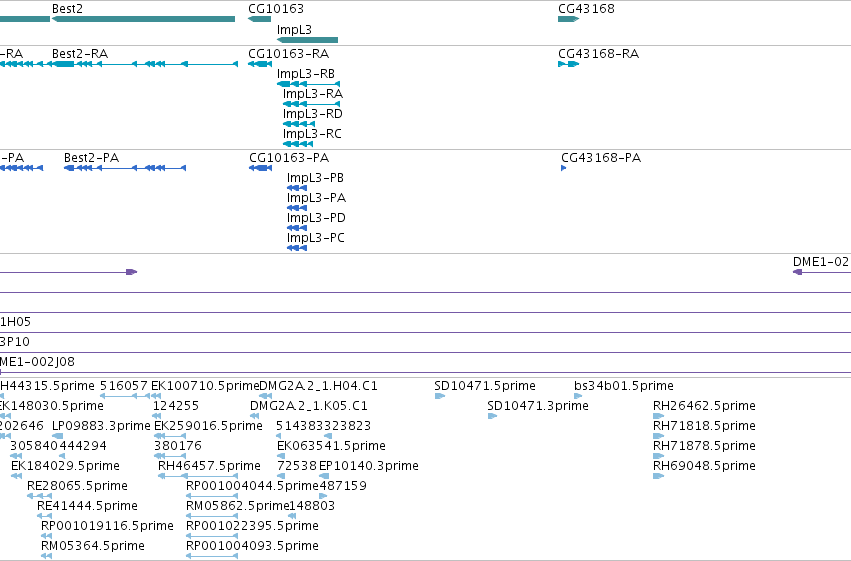This screenshot has width=851, height=561.
Task: Select the Best2-PA protein feature
Action: click(125, 168)
